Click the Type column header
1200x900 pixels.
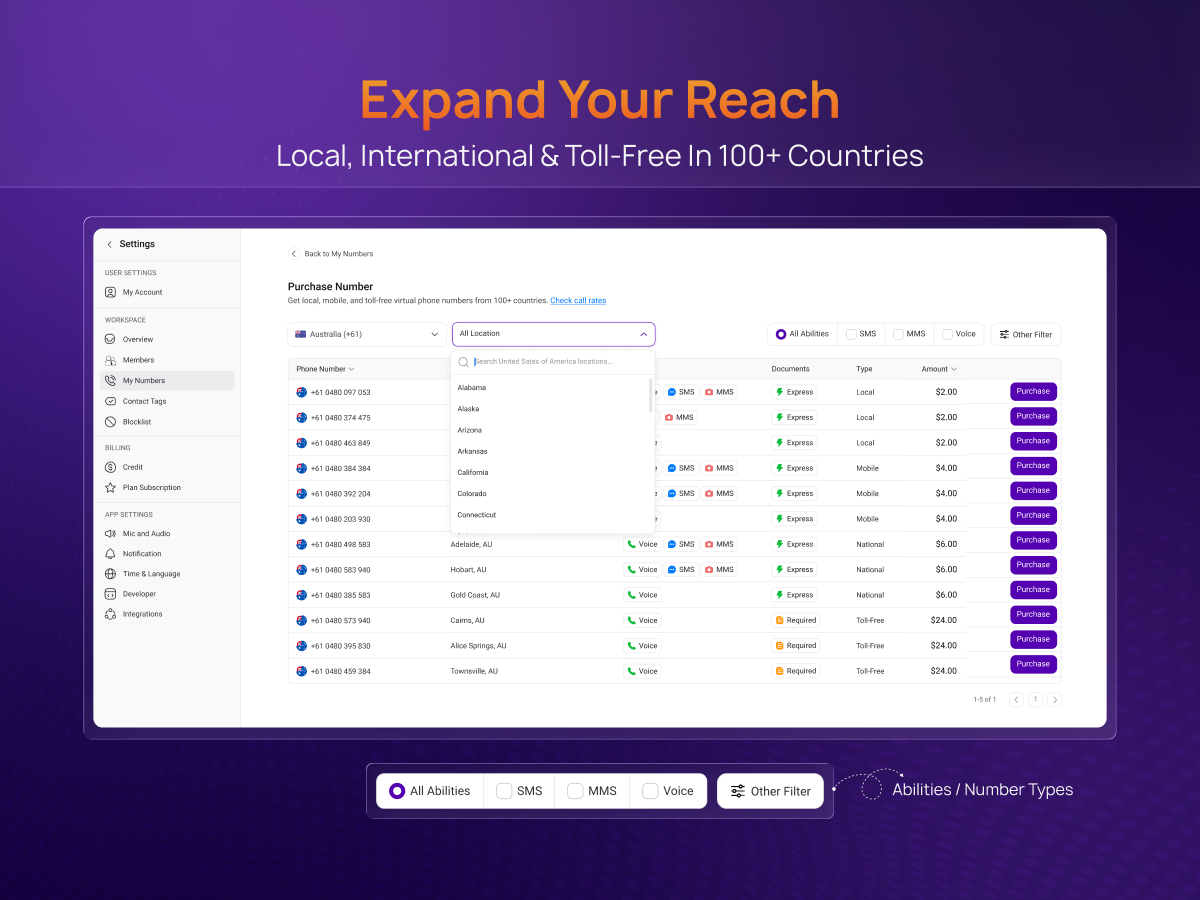click(x=864, y=369)
